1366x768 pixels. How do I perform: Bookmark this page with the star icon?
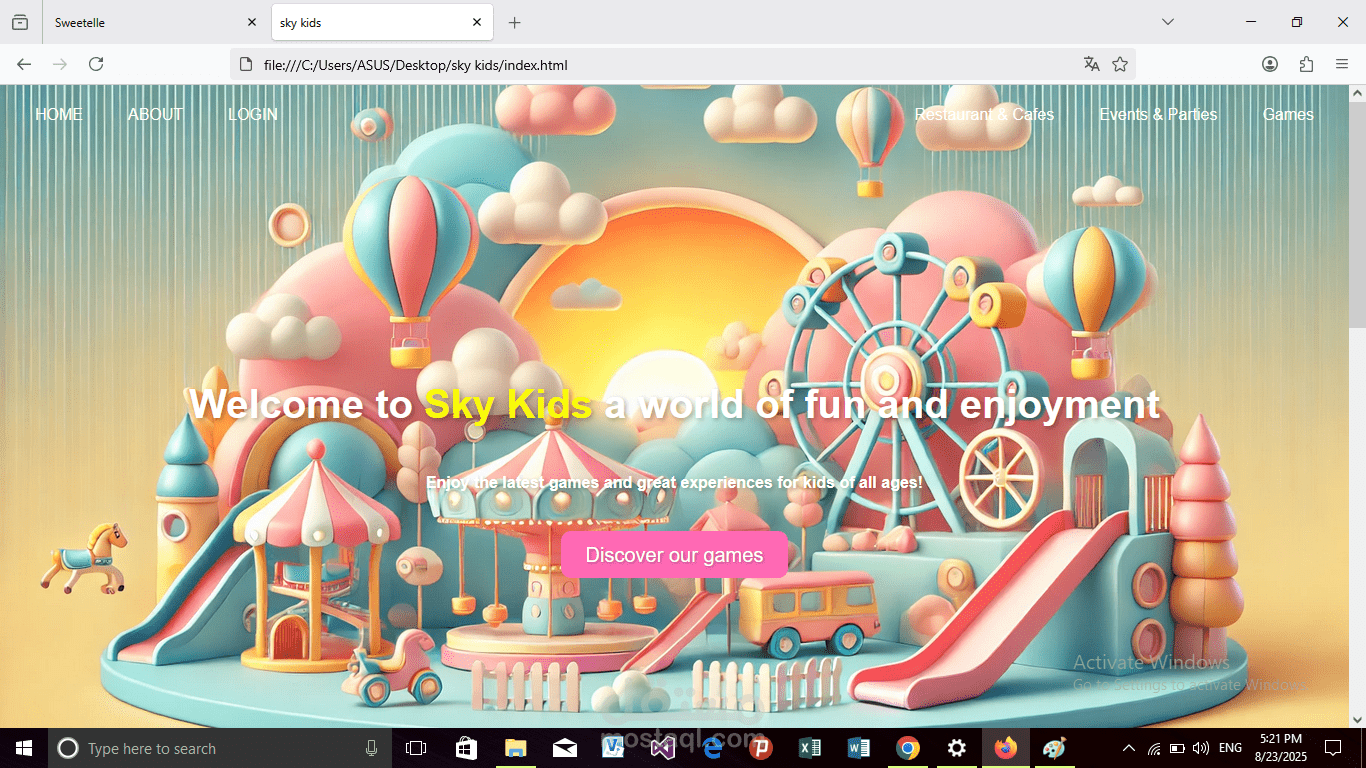(x=1120, y=64)
